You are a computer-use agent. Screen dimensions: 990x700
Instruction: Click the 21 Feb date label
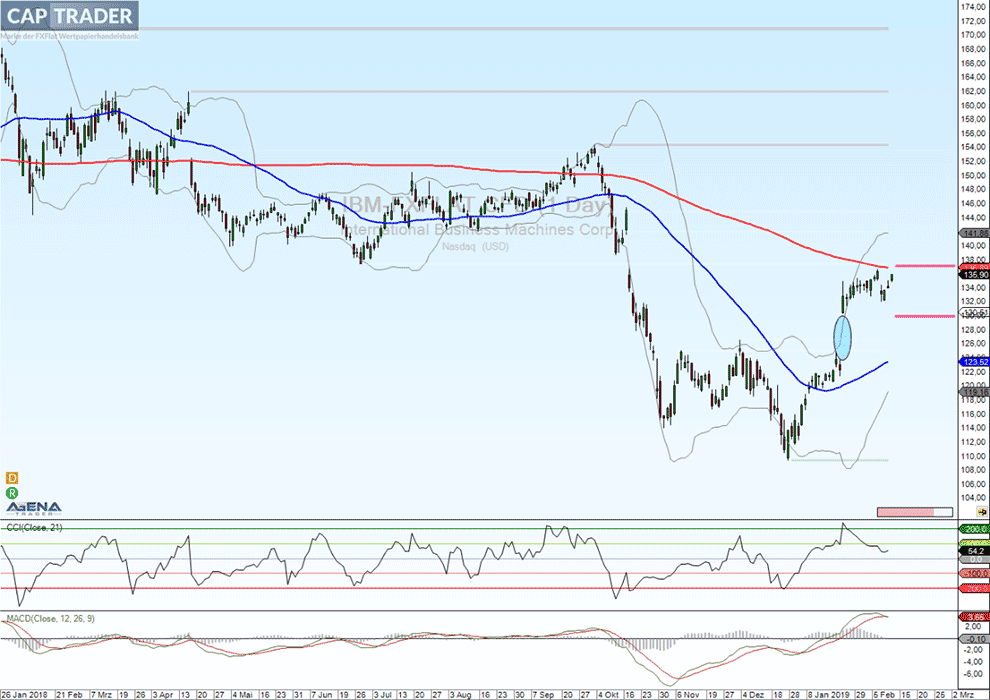[69, 694]
